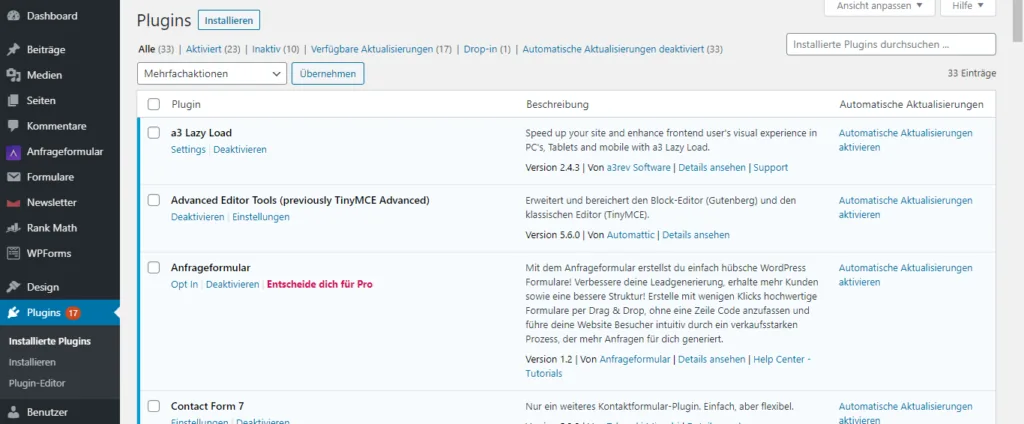The width and height of the screenshot is (1024, 424).
Task: Open Settings for a3 Lazy Load
Action: [x=188, y=150]
